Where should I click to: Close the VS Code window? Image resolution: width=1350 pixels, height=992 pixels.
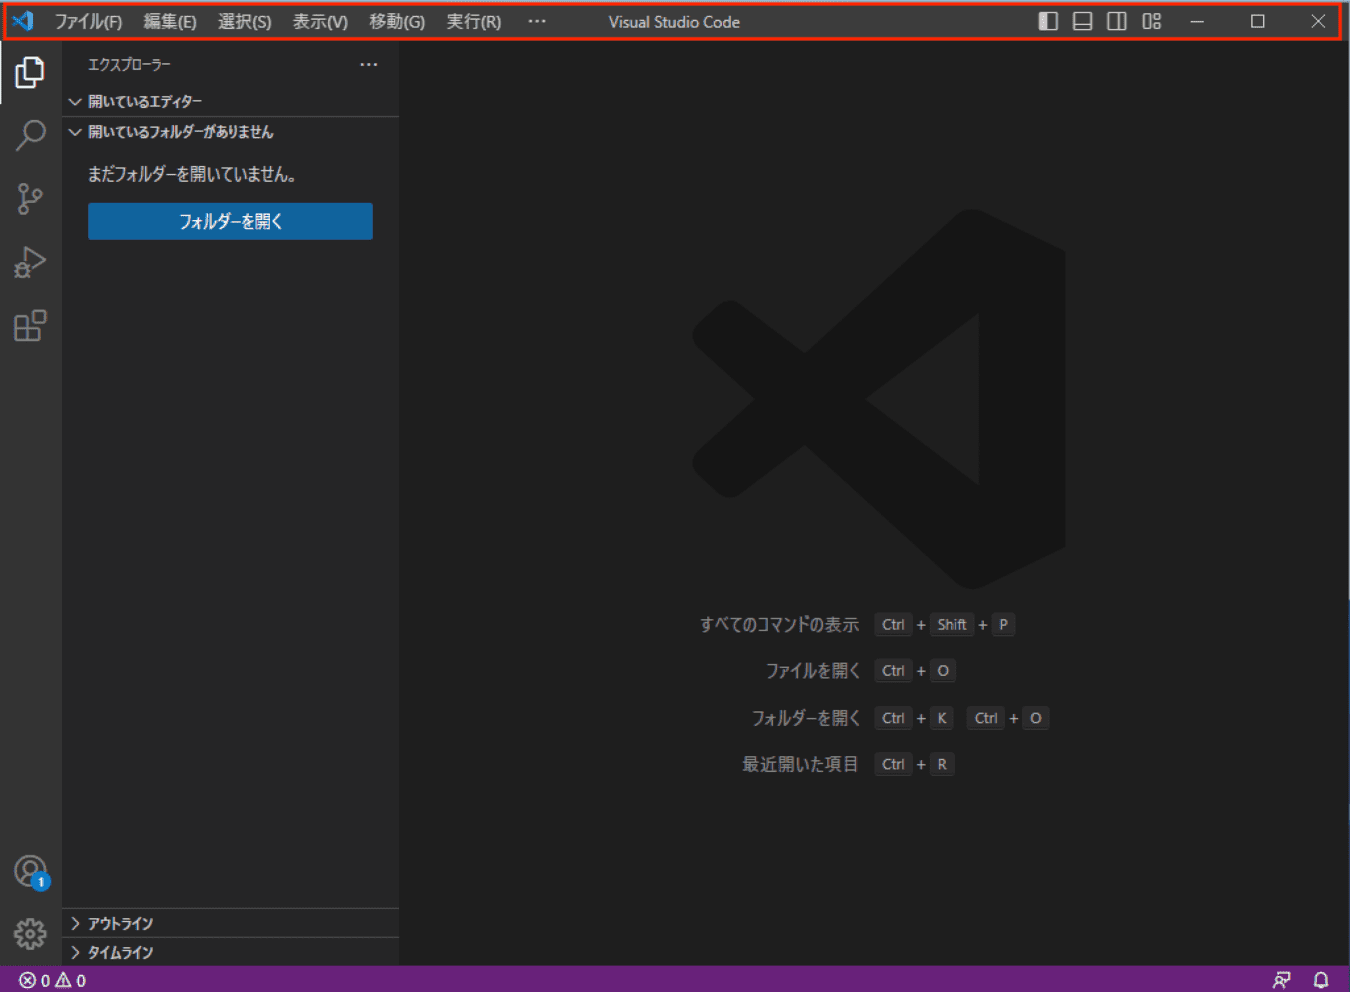[1318, 21]
